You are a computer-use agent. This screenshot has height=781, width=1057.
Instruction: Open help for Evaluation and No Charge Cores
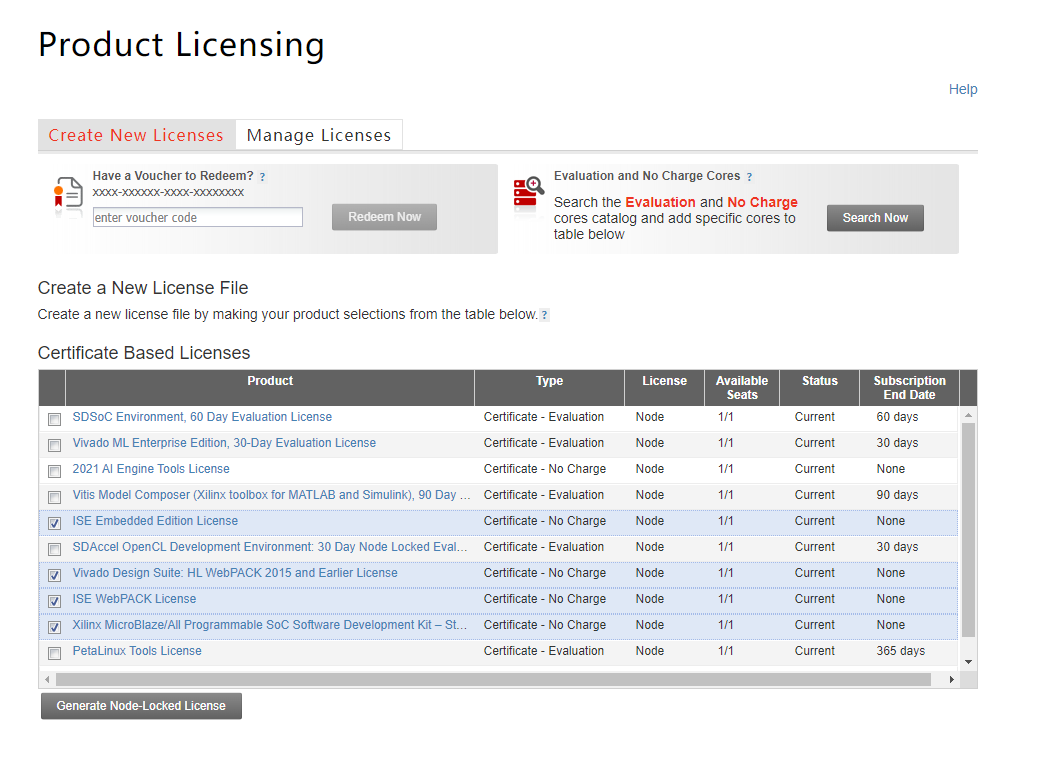[x=749, y=175]
